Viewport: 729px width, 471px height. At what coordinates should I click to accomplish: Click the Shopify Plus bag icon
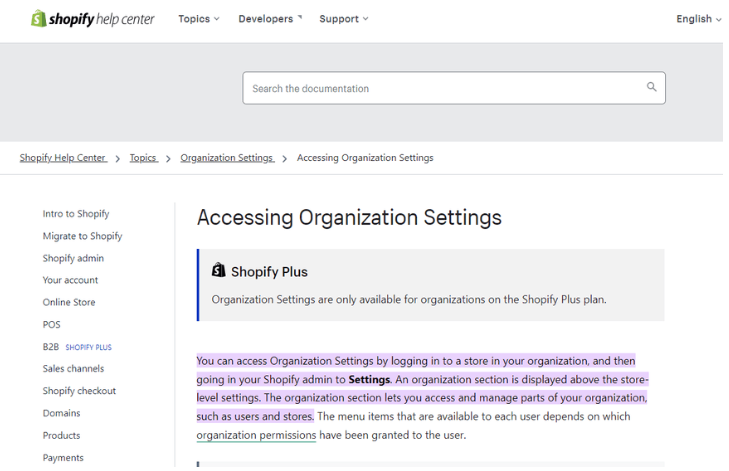coord(218,271)
